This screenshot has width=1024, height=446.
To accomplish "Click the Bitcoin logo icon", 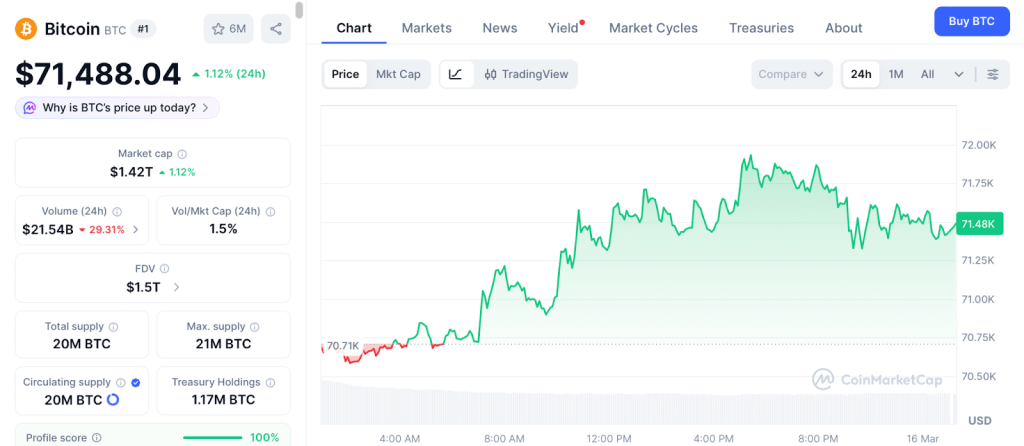I will pyautogui.click(x=27, y=29).
